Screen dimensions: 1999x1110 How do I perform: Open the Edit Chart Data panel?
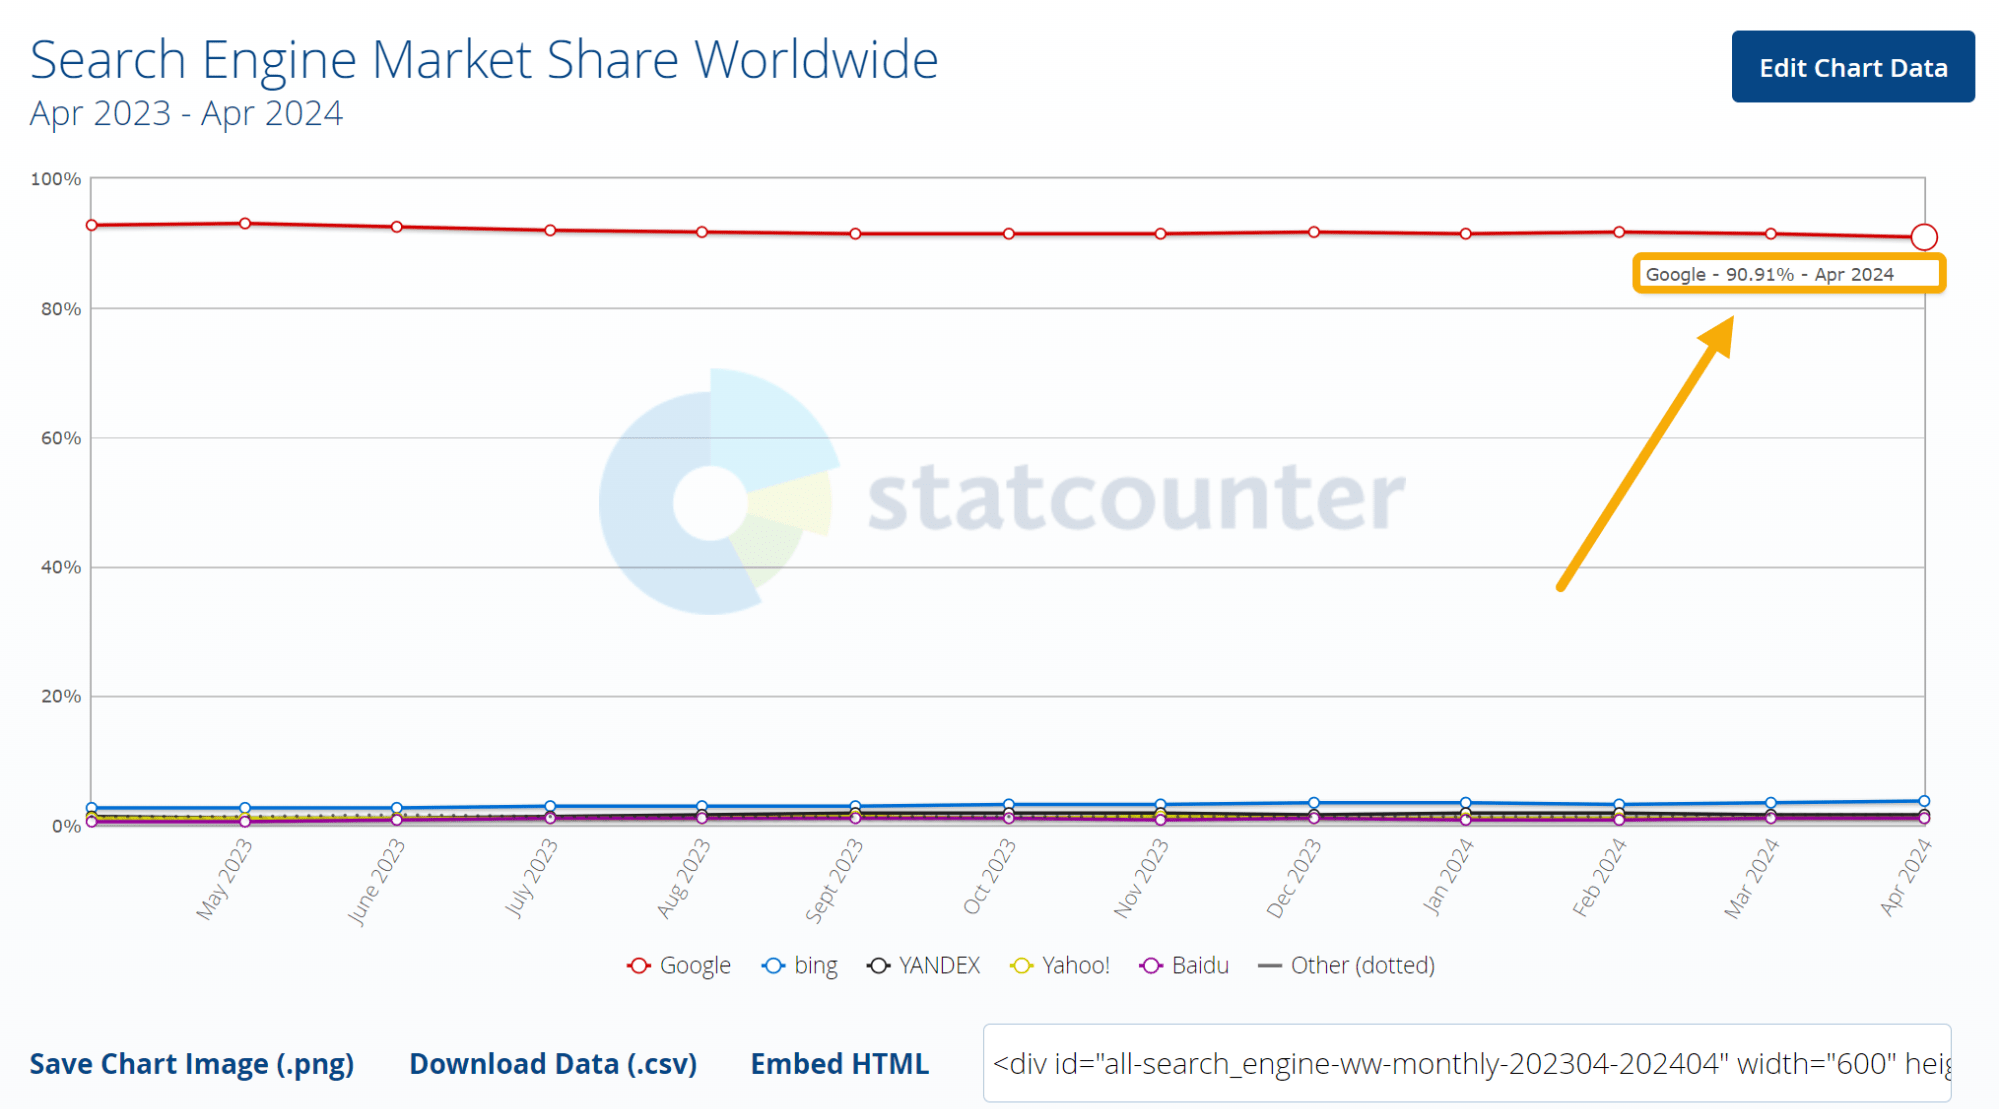1853,67
